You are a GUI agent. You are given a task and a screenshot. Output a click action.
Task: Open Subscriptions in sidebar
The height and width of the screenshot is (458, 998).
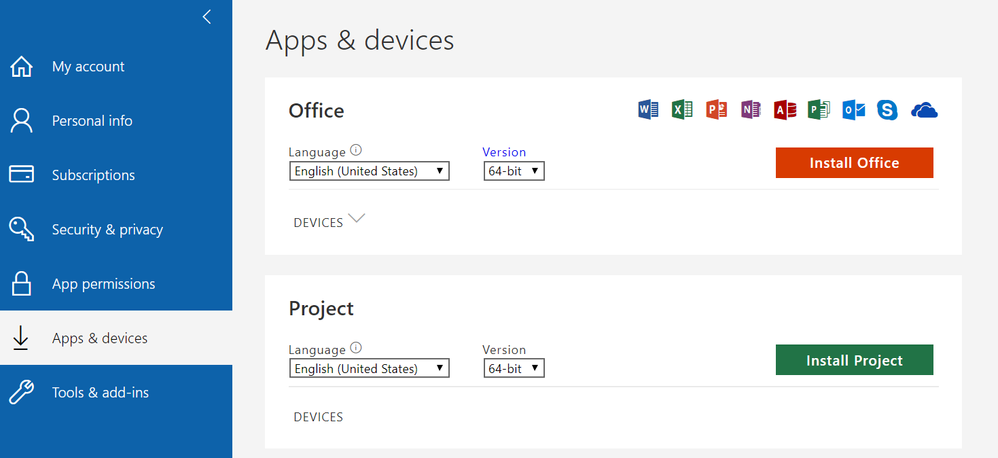[x=116, y=175]
